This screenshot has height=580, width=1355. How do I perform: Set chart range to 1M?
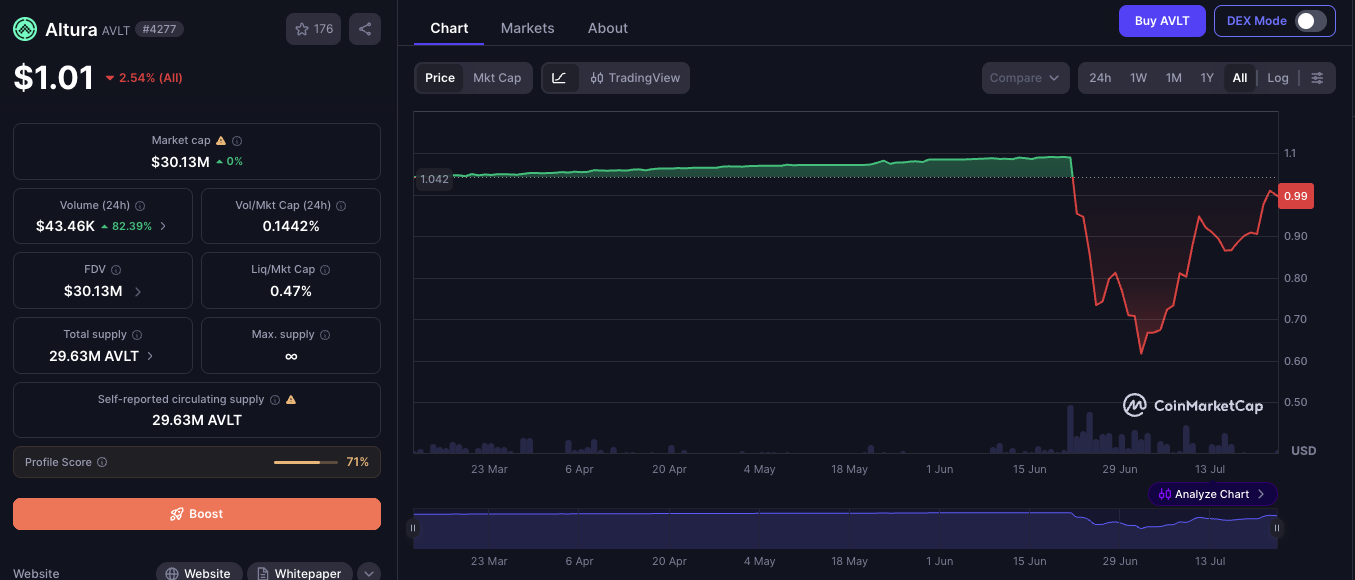coord(1174,78)
